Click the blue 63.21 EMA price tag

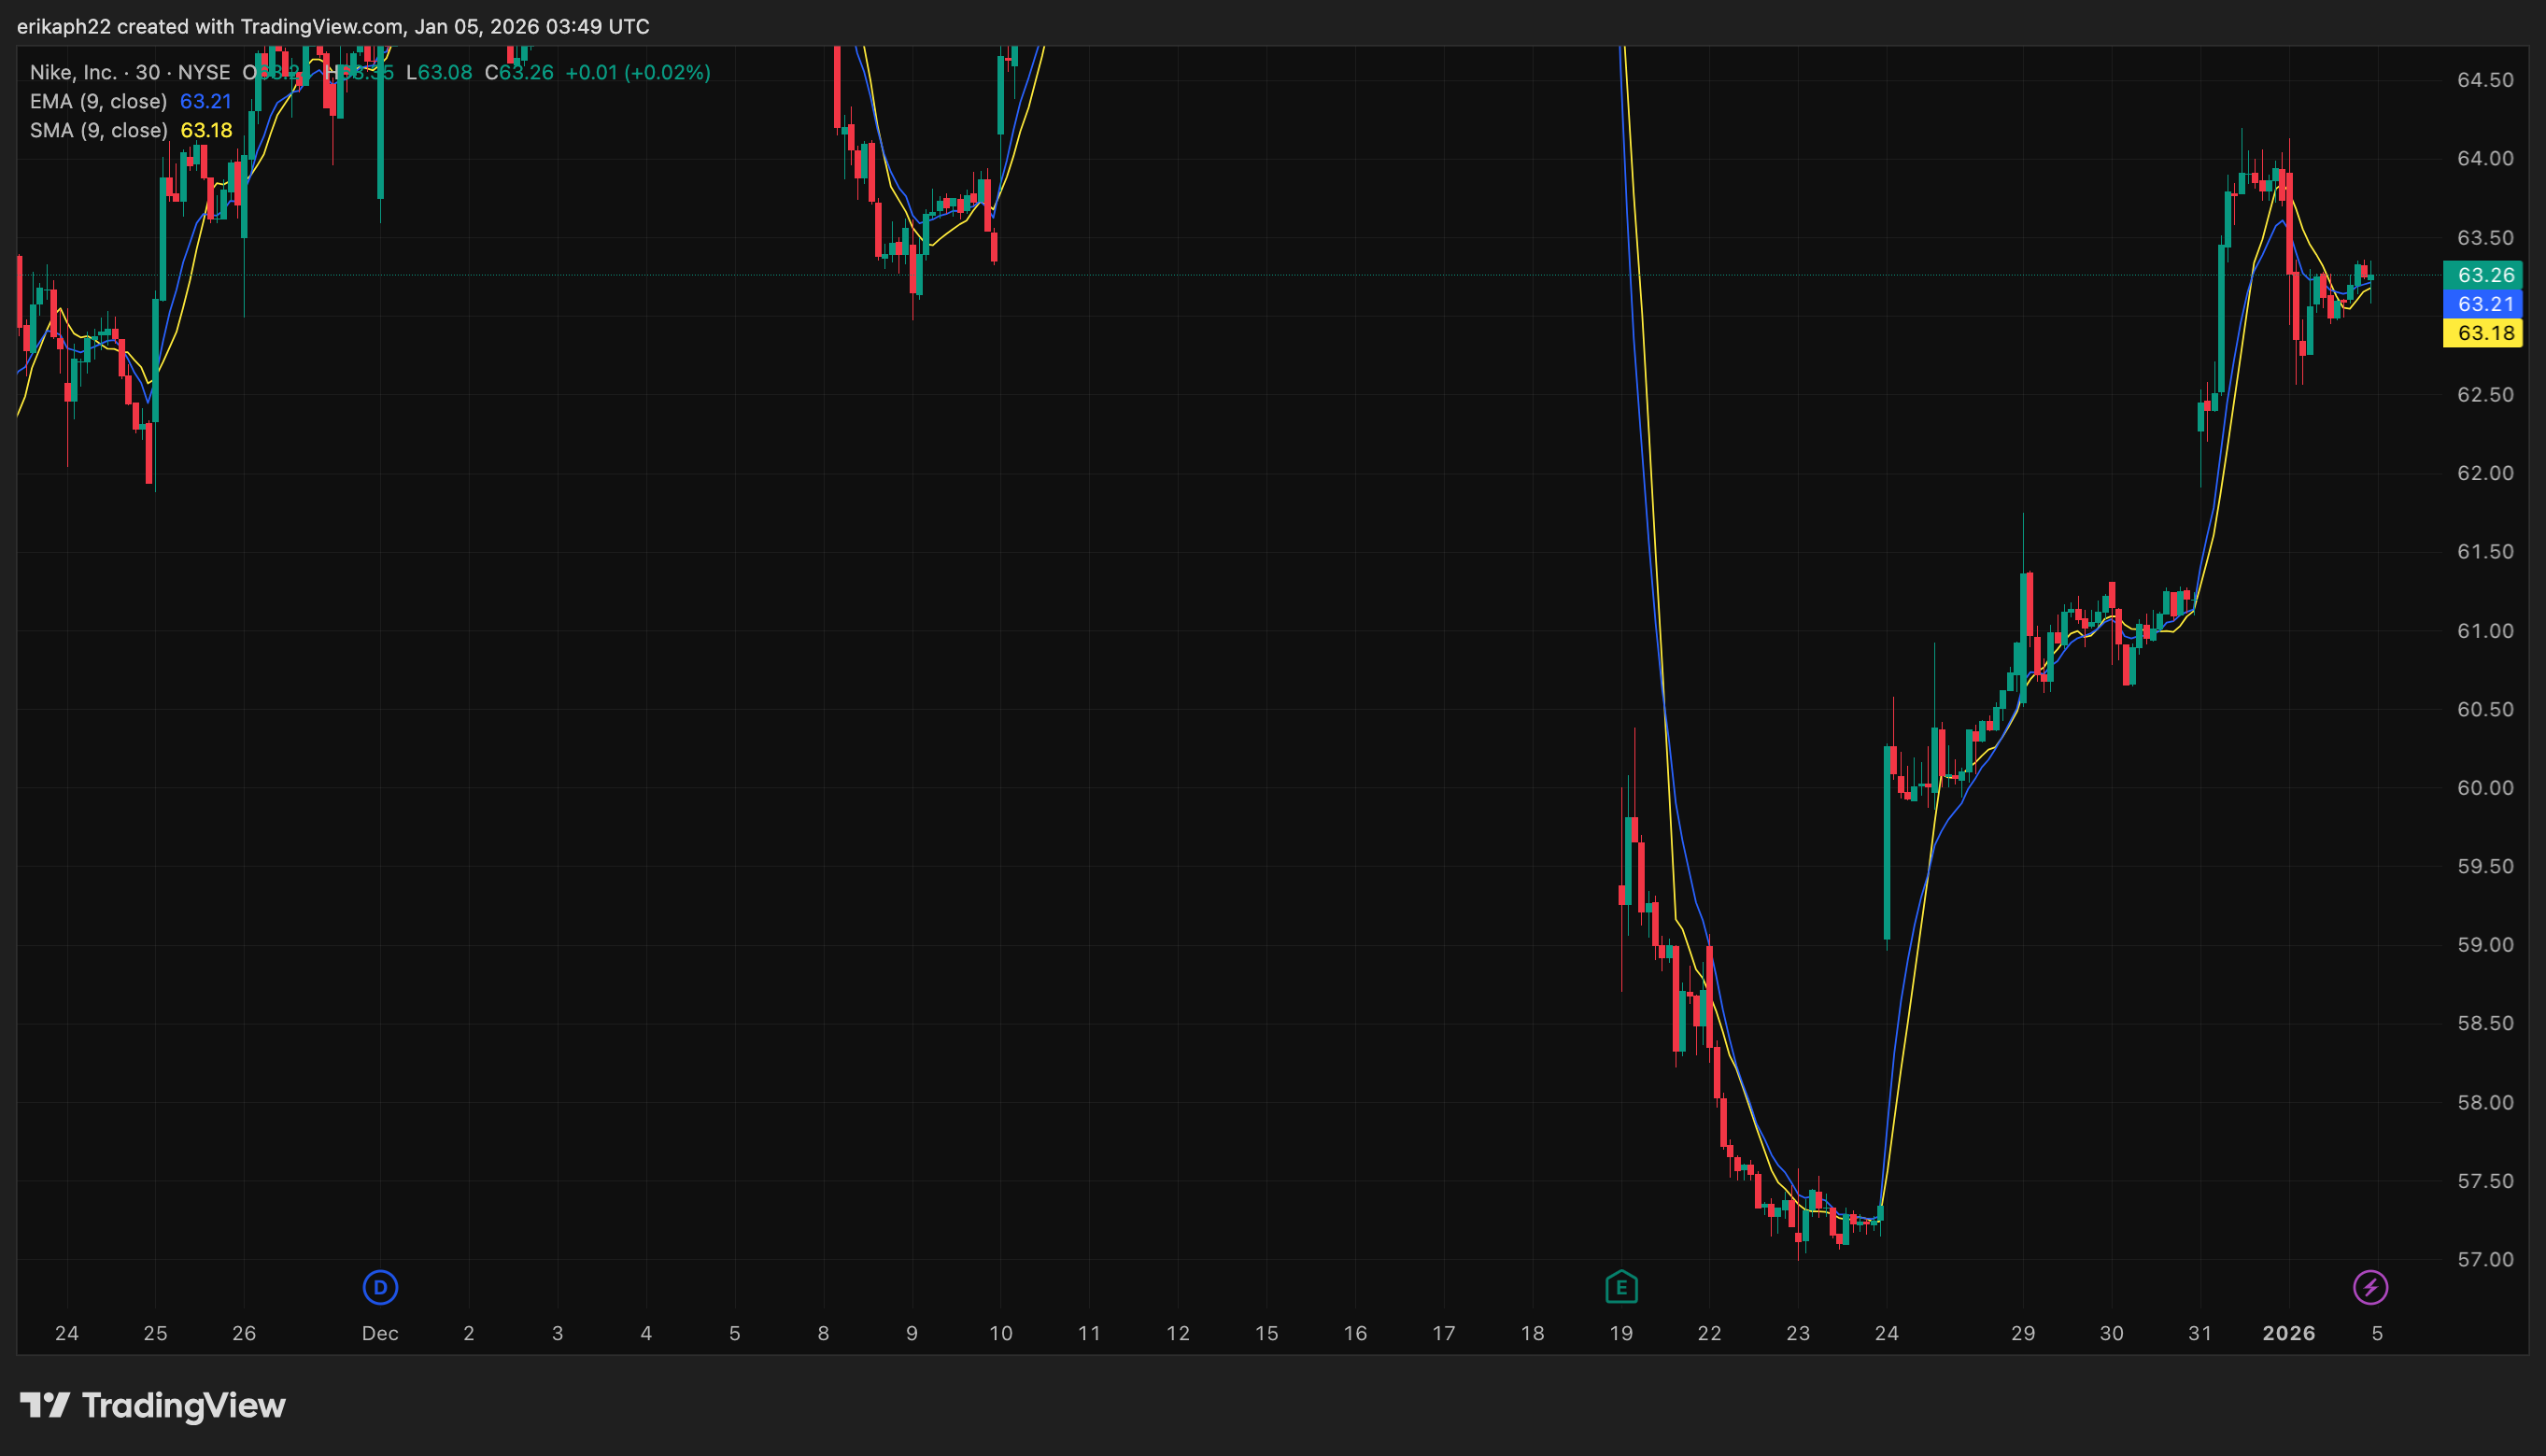[x=2483, y=304]
